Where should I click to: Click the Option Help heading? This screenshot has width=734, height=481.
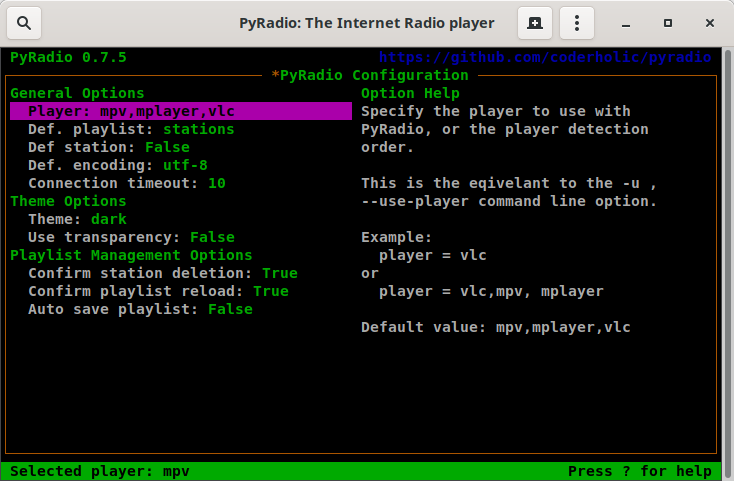(x=410, y=93)
